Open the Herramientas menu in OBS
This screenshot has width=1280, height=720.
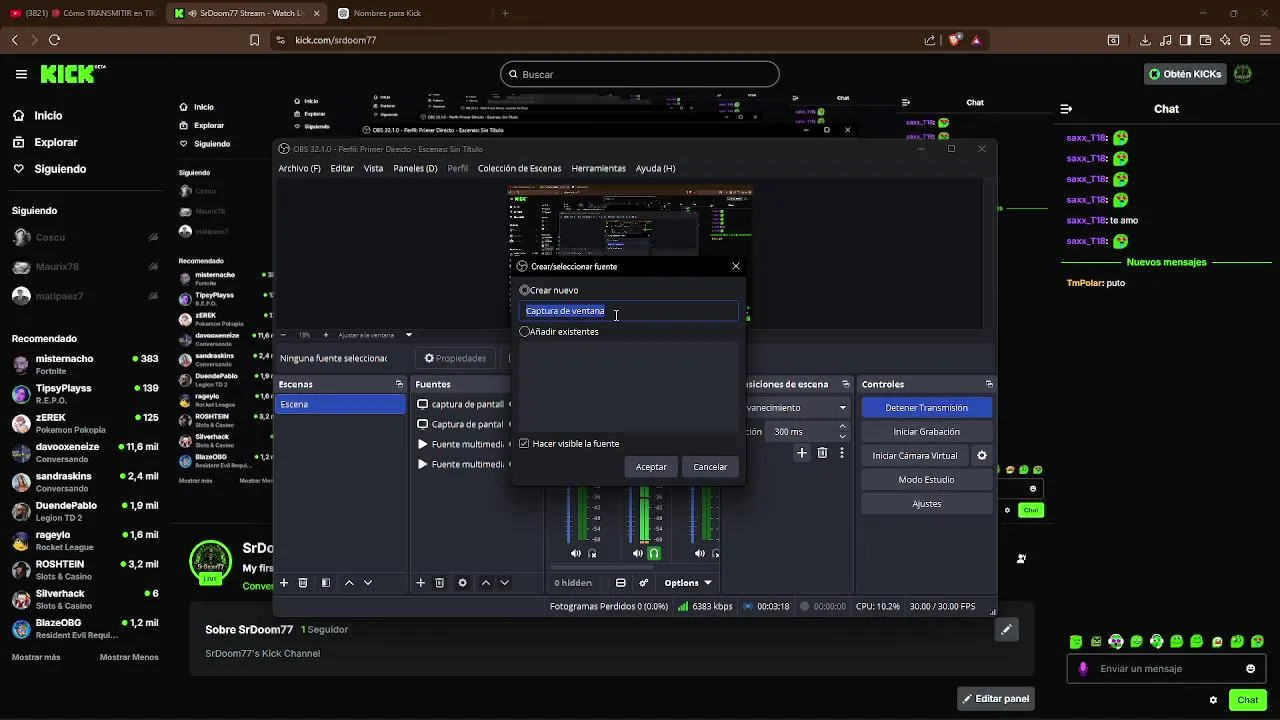tap(598, 168)
